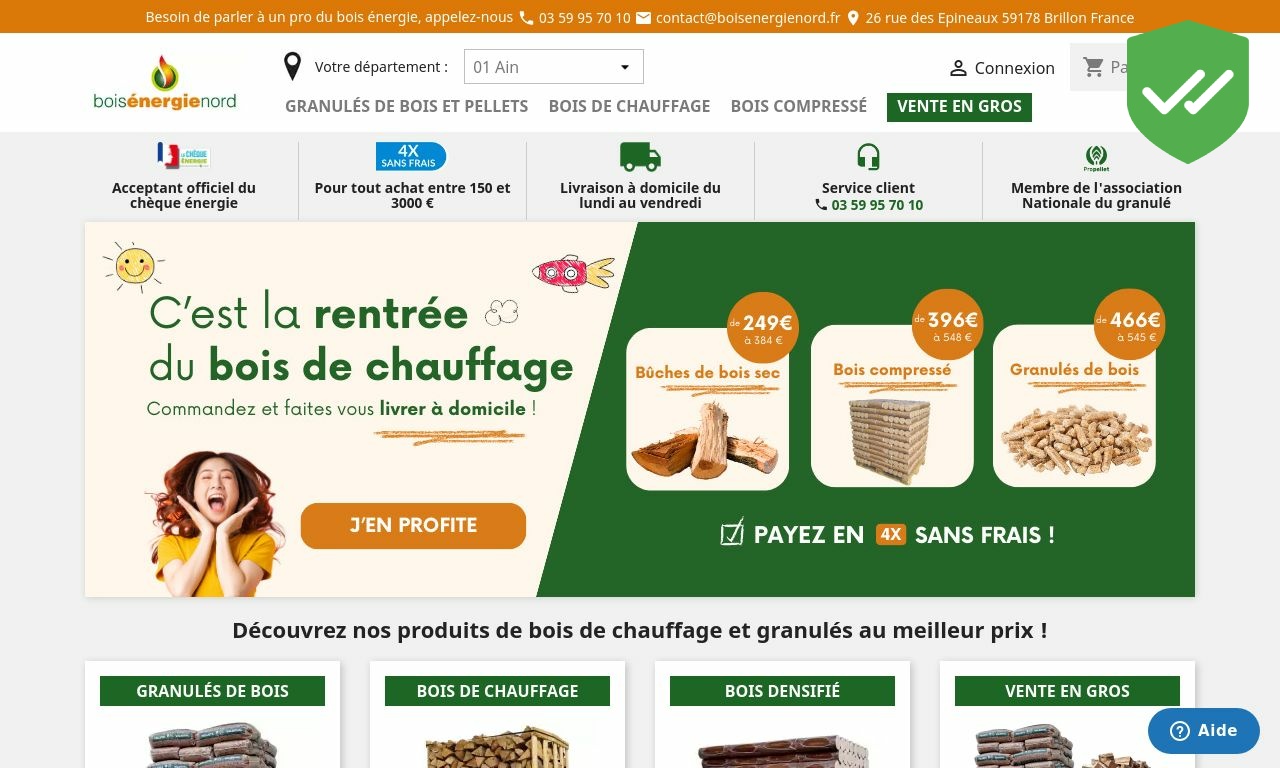The image size is (1280, 768).
Task: Click the green Vente en gros button
Action: 959,107
